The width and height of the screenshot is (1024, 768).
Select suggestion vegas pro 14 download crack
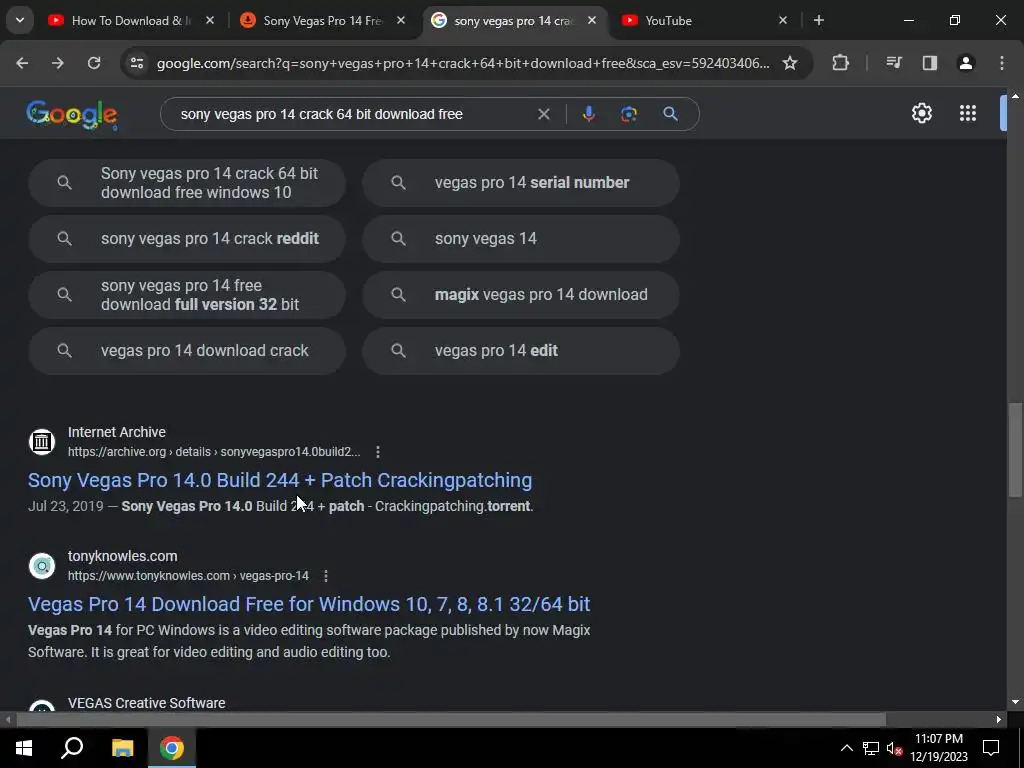pos(187,351)
